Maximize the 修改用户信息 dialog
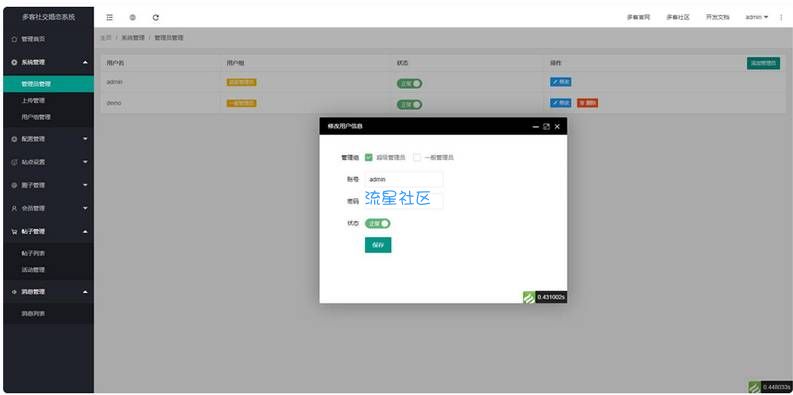Image resolution: width=793 pixels, height=395 pixels. [x=546, y=126]
